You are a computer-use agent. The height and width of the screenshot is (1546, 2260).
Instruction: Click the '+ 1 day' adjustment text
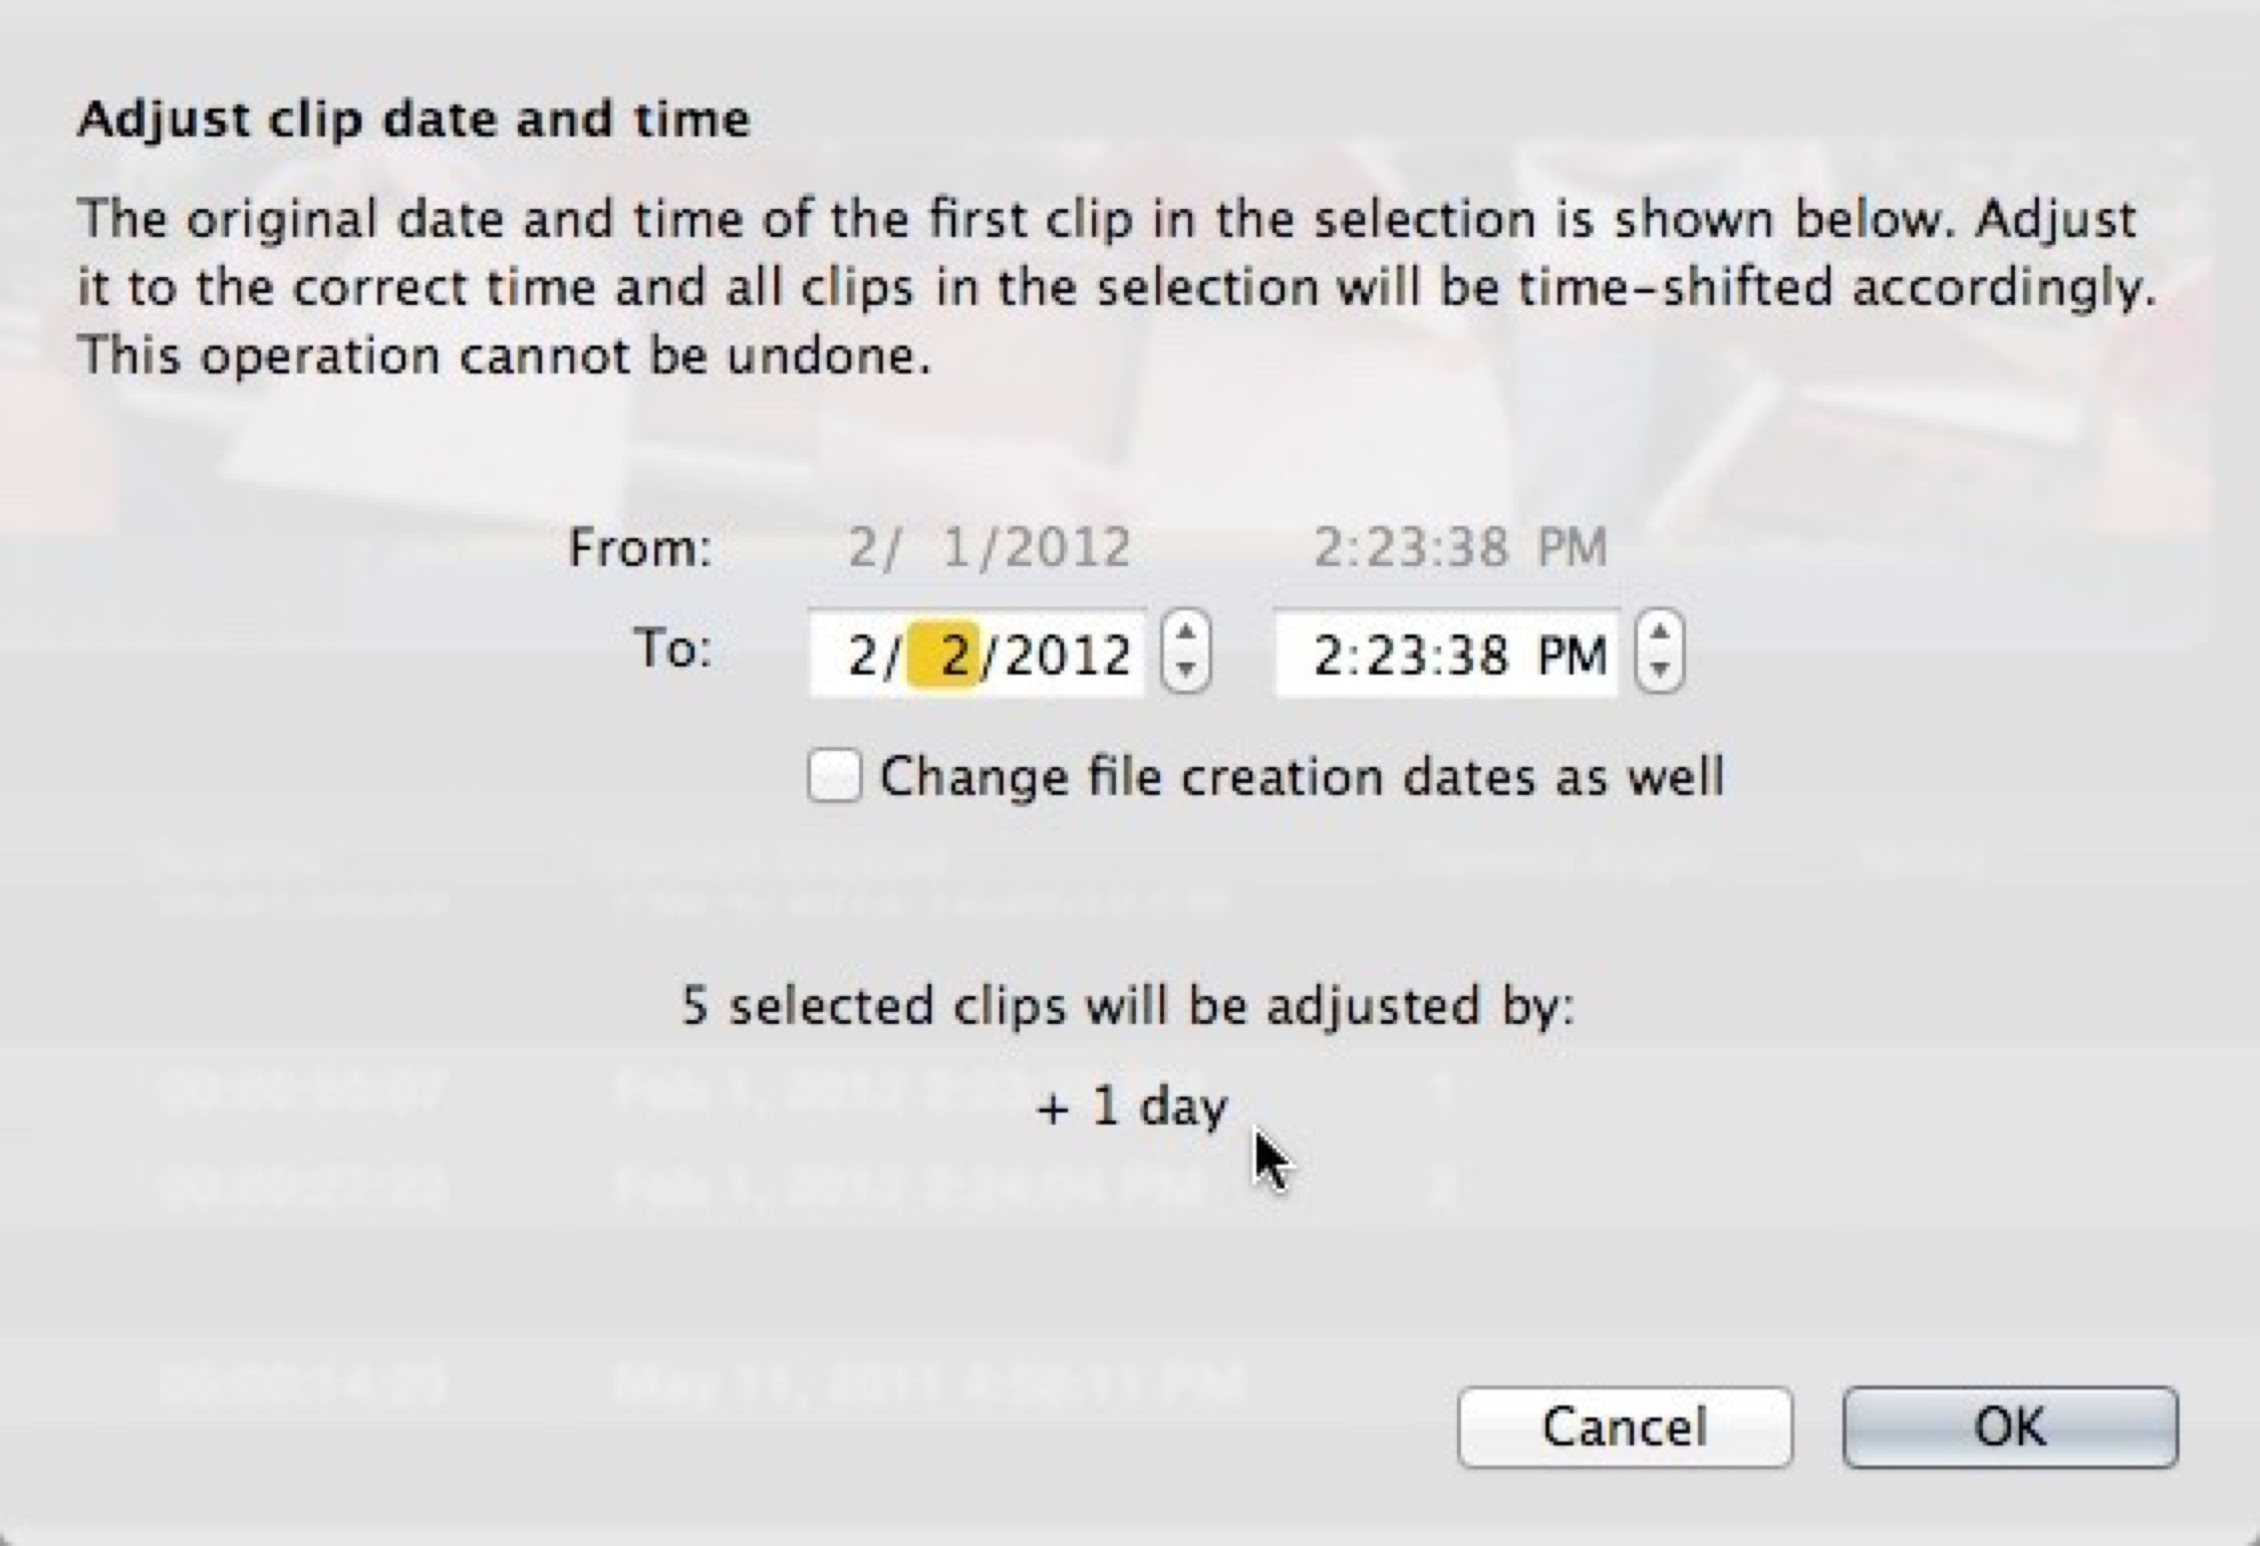point(1131,1107)
